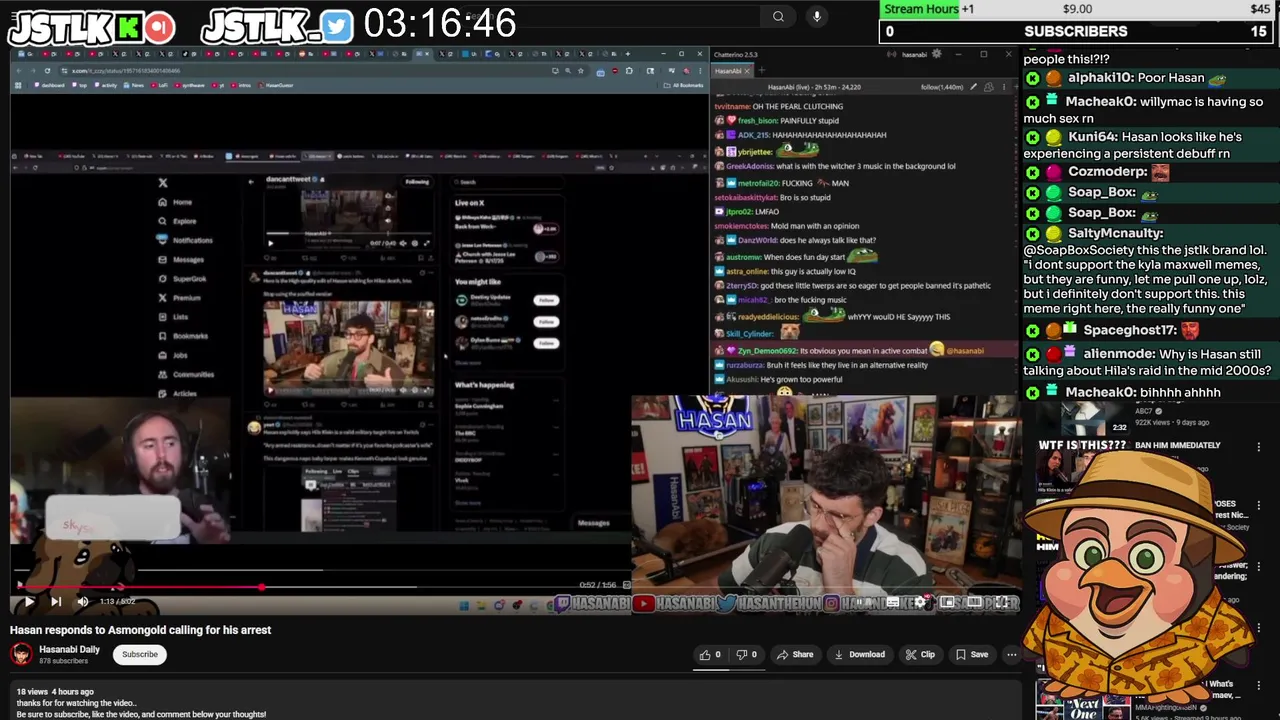
Task: Add a new Chatterino tab with plus
Action: tap(761, 71)
